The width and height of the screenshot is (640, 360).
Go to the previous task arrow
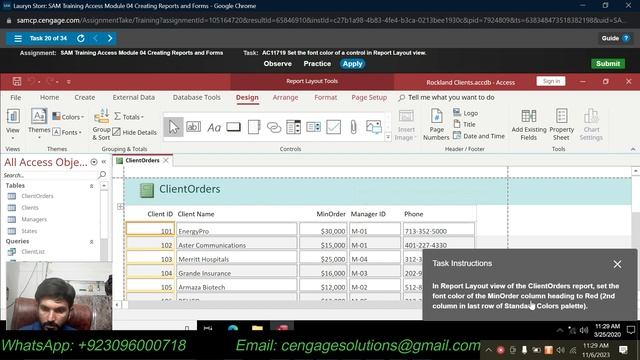(96, 38)
